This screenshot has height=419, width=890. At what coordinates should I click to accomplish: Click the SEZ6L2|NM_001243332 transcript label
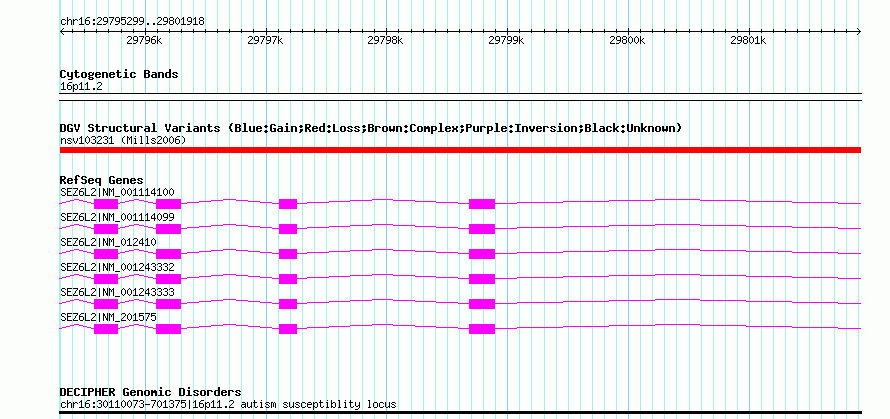(x=117, y=267)
